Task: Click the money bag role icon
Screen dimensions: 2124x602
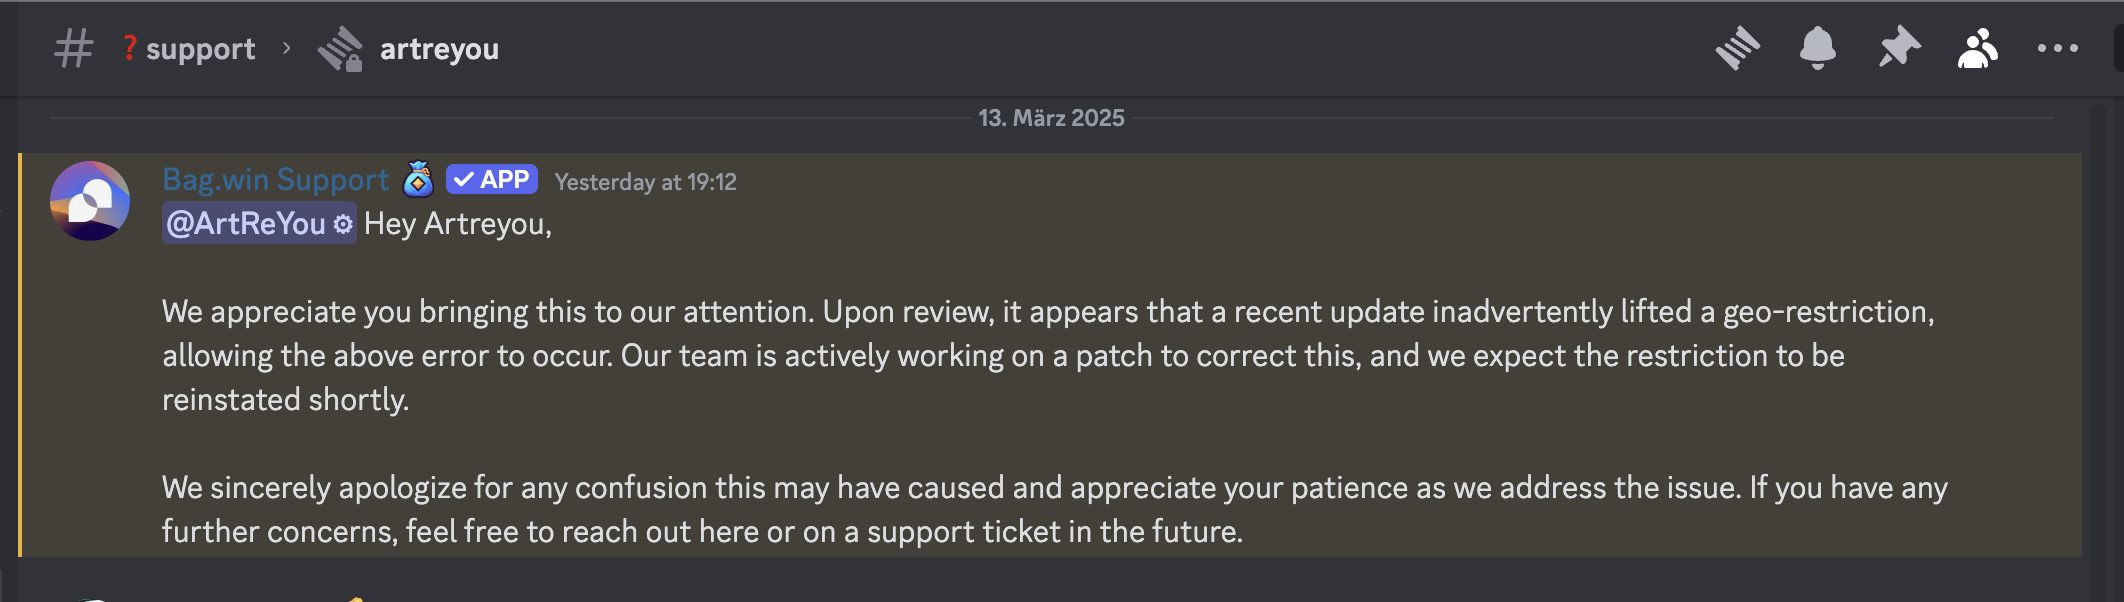Action: 418,180
